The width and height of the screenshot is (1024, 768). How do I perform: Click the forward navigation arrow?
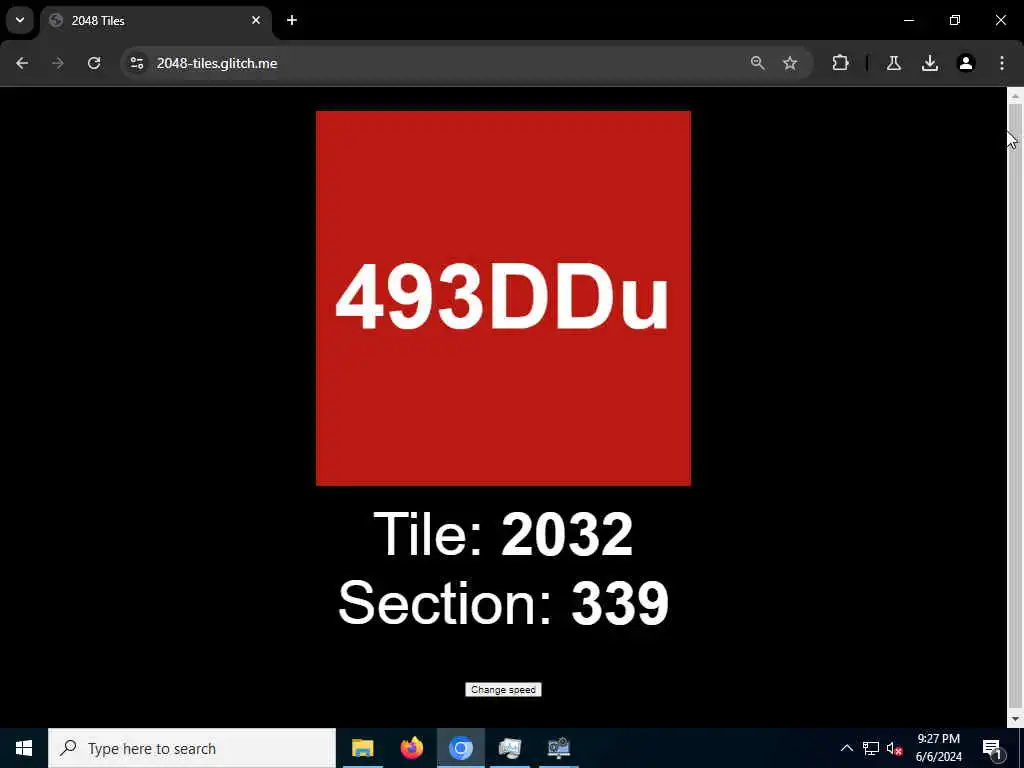point(57,63)
